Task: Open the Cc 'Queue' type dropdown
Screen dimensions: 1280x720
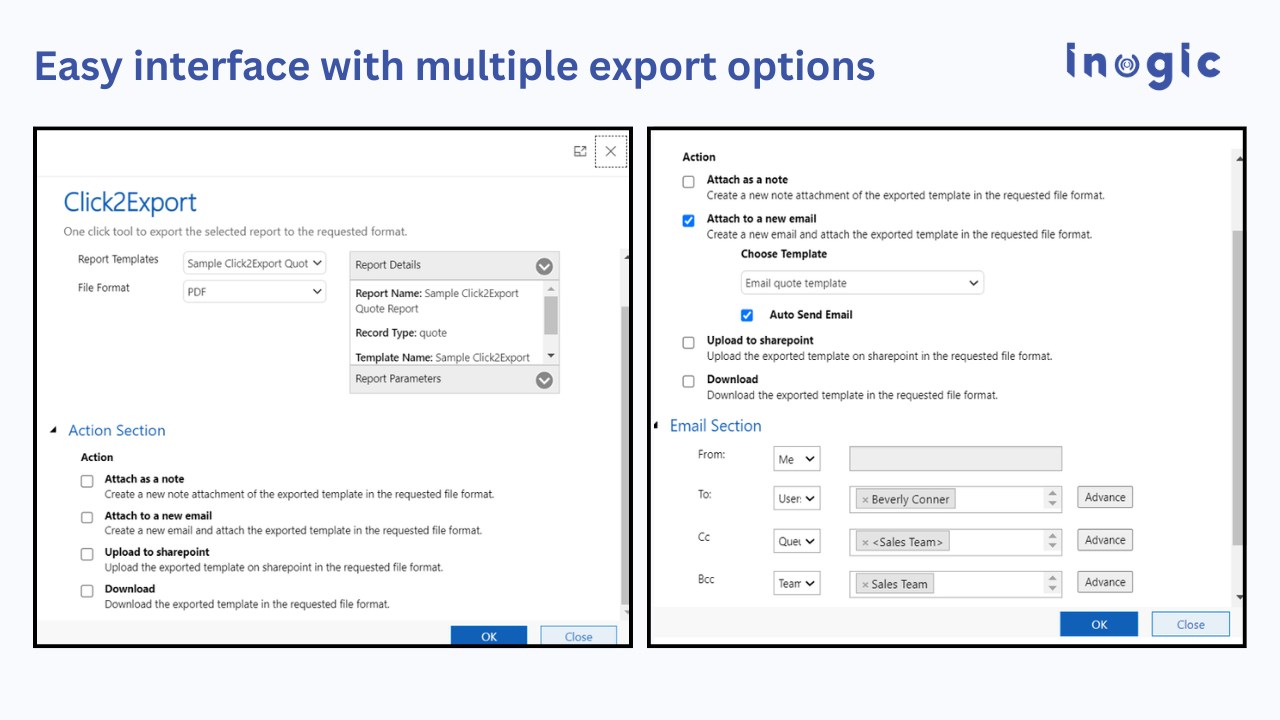Action: click(x=797, y=541)
